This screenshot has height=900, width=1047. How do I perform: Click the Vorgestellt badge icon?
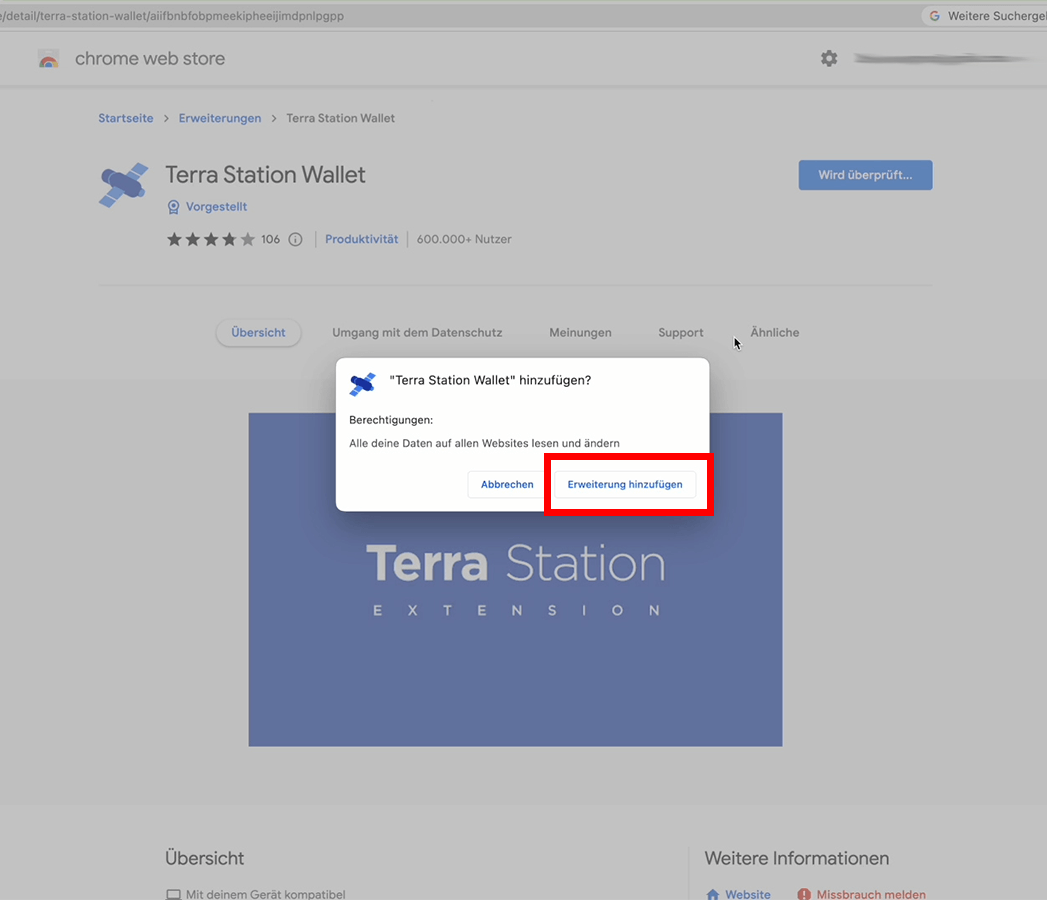[173, 207]
